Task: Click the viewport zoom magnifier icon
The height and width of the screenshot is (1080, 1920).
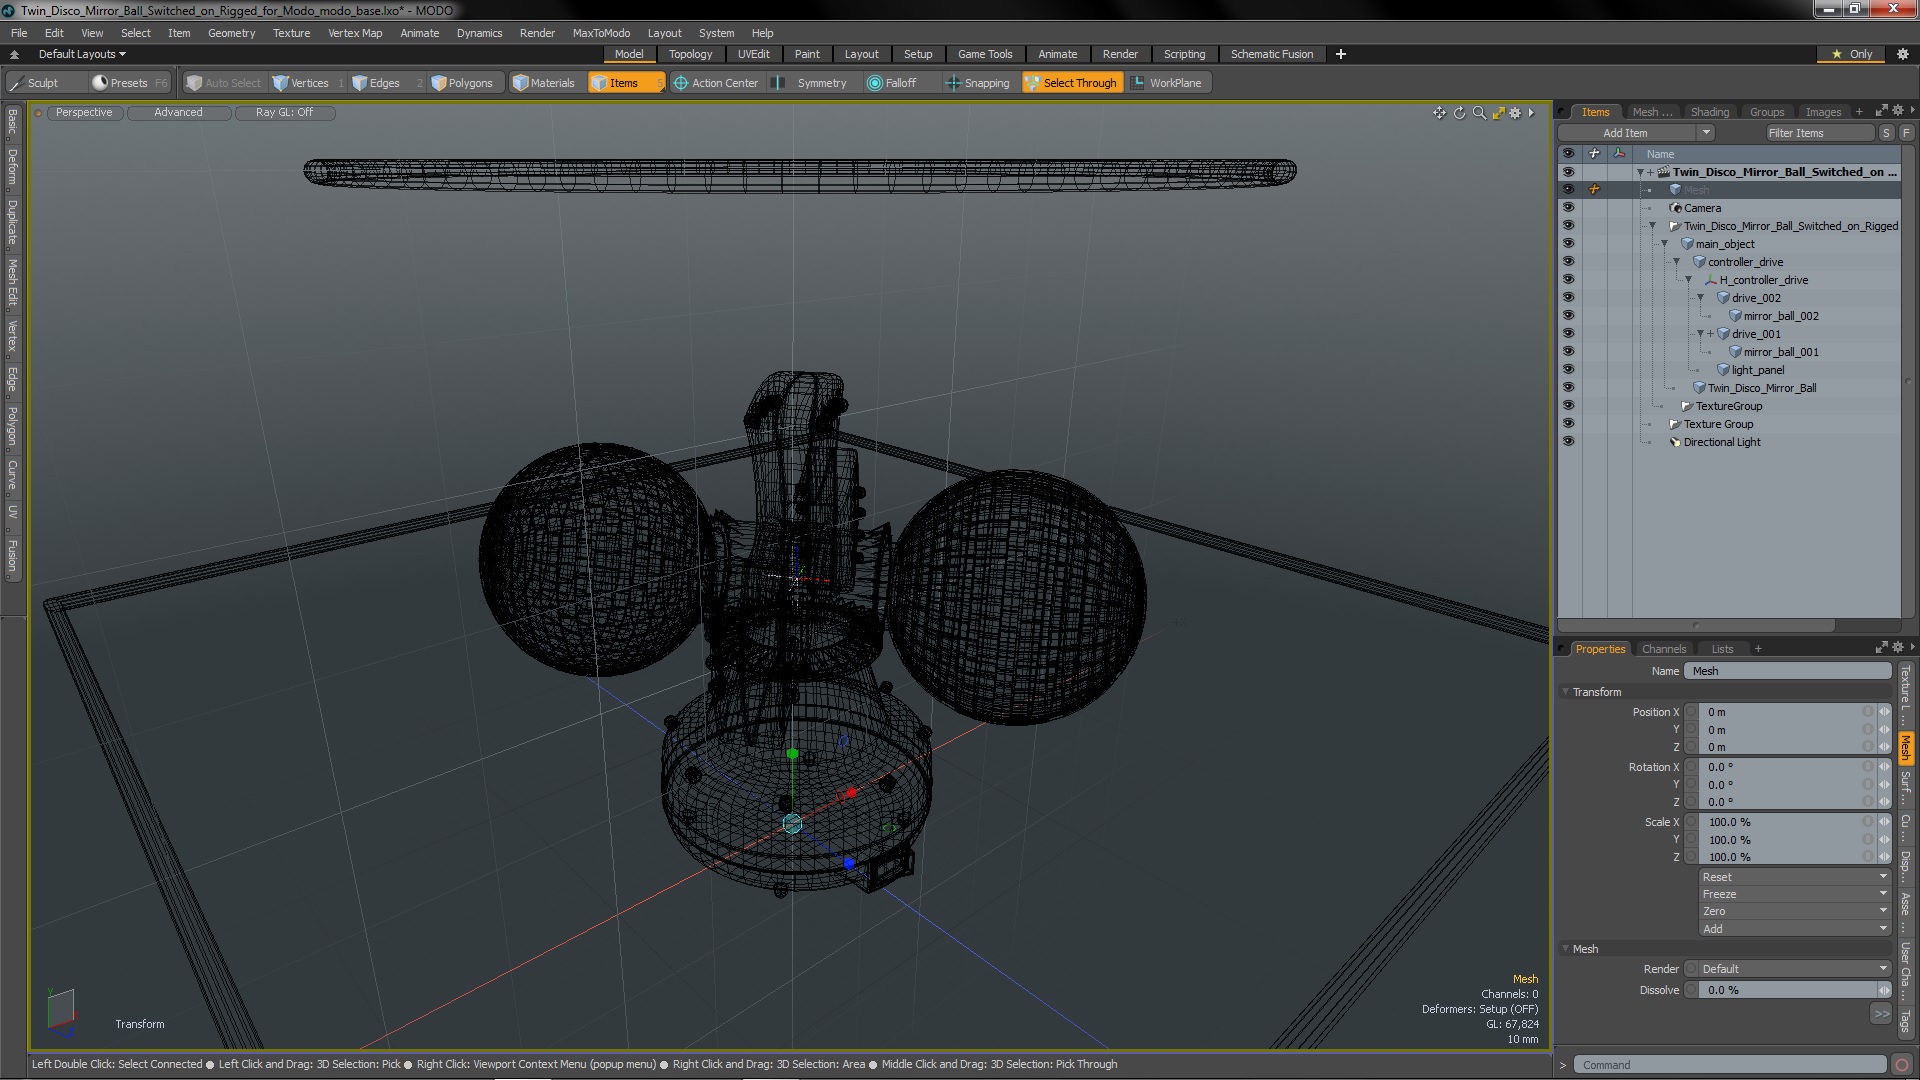Action: [1479, 113]
